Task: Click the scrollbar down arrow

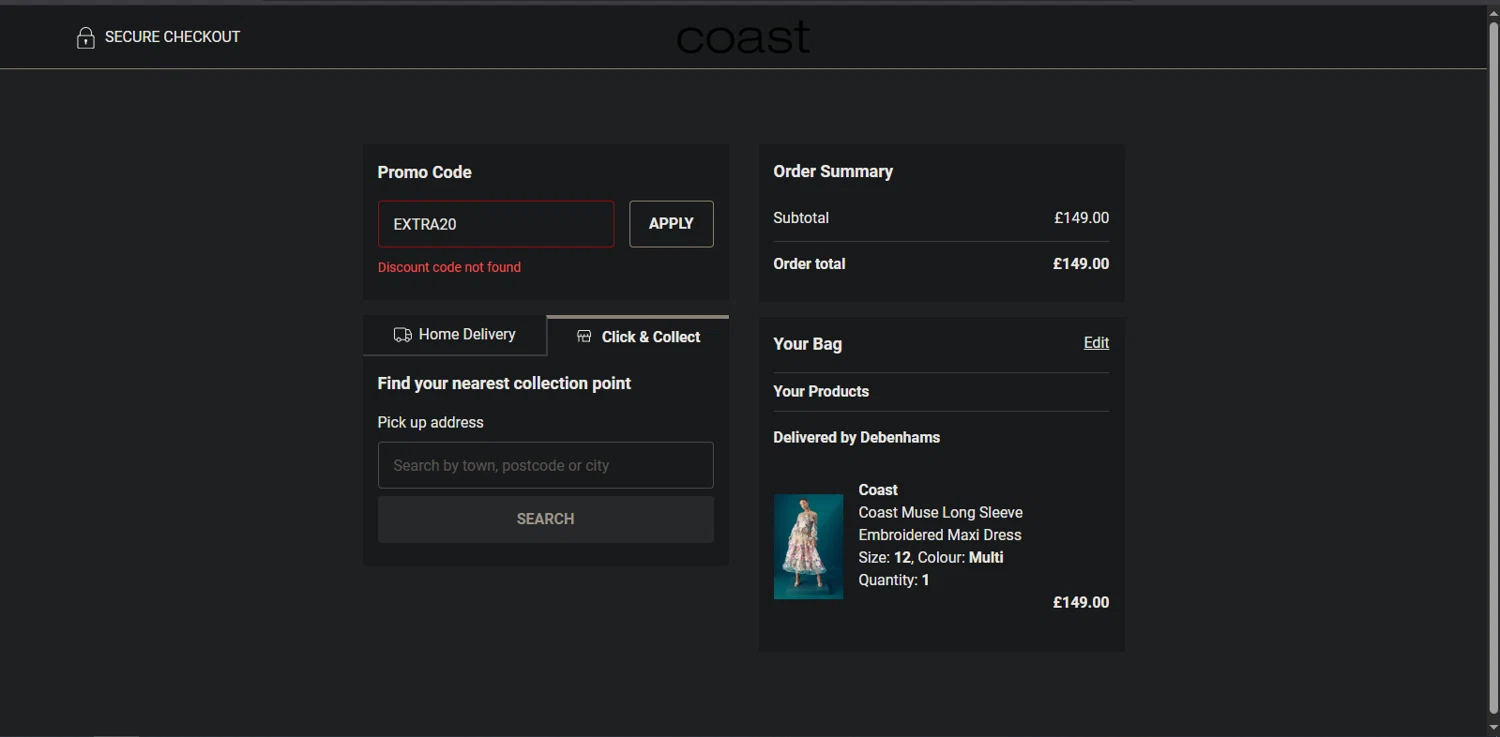Action: (1493, 727)
